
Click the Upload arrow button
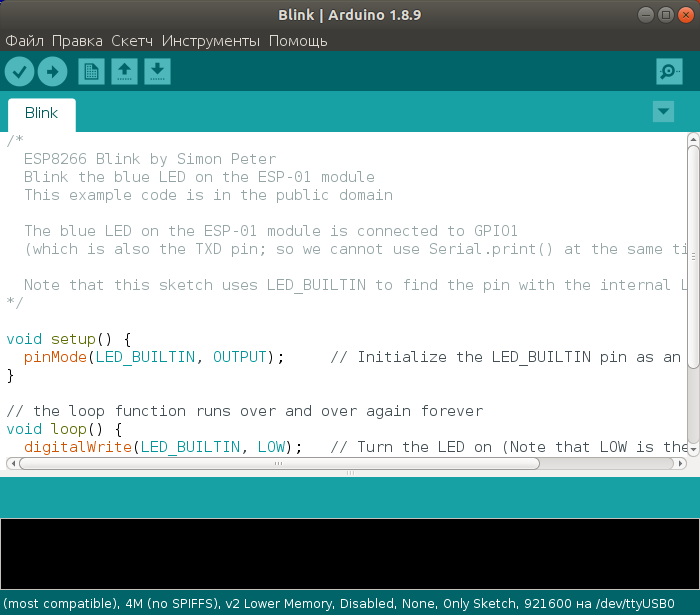pyautogui.click(x=52, y=71)
